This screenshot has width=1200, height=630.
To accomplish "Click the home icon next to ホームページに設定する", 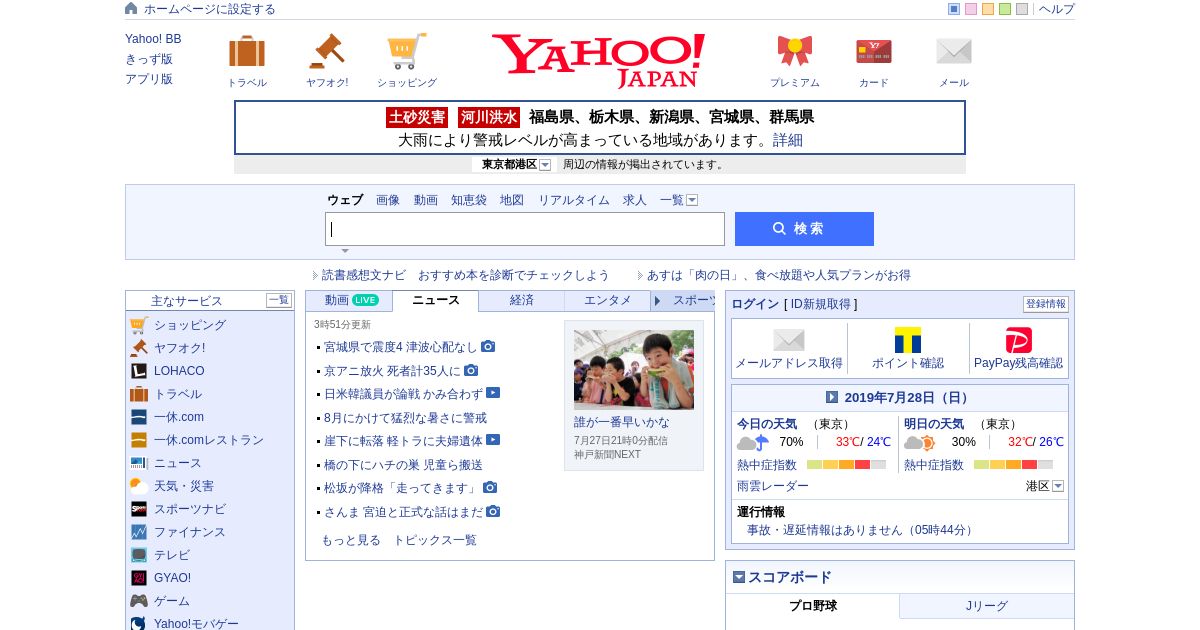I will click(x=131, y=8).
